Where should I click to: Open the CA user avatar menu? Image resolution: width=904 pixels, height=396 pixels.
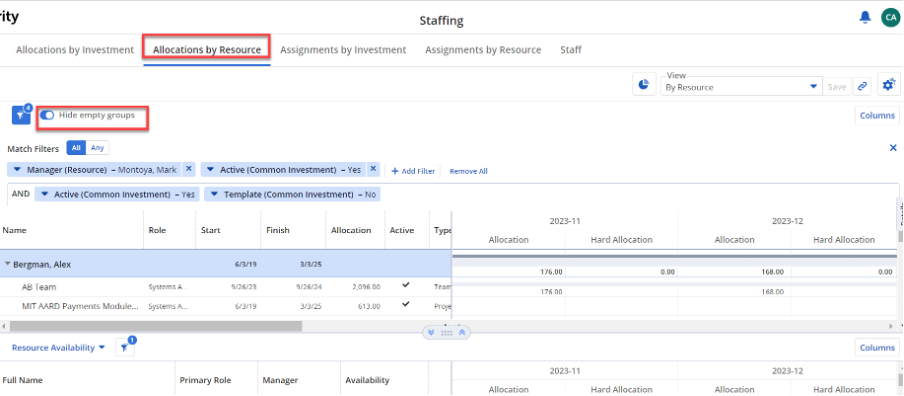tap(890, 18)
